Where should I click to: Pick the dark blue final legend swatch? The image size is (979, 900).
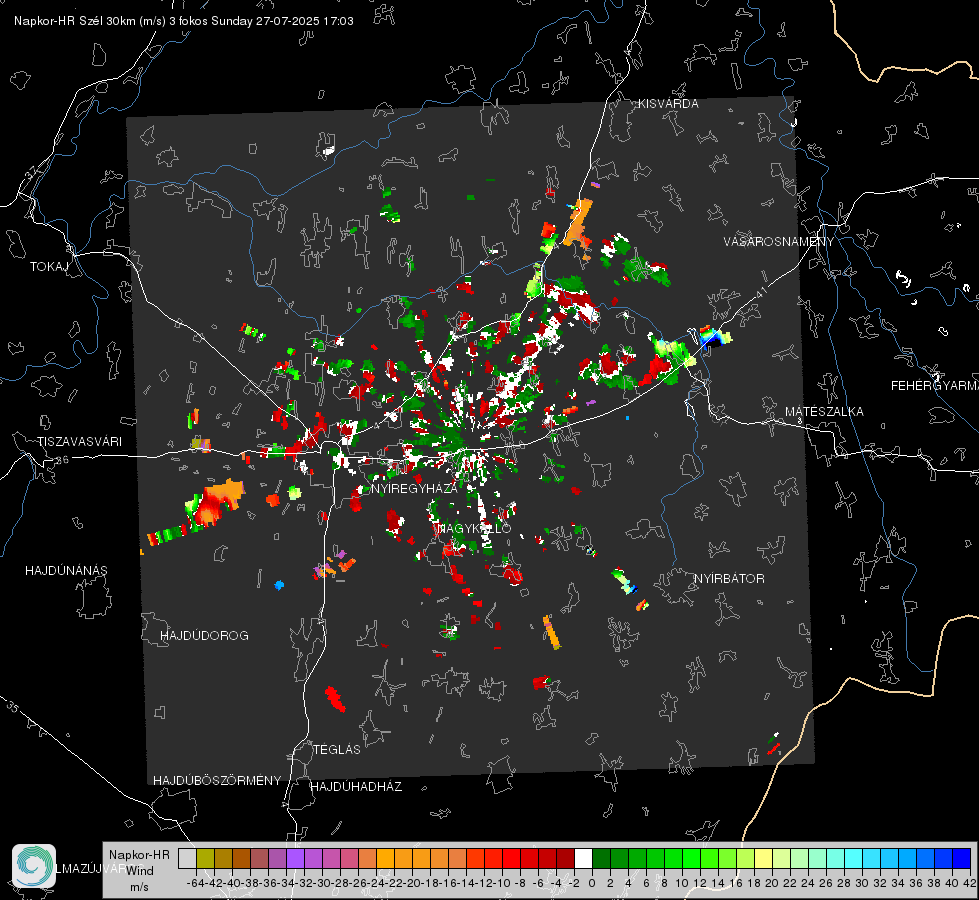[962, 858]
